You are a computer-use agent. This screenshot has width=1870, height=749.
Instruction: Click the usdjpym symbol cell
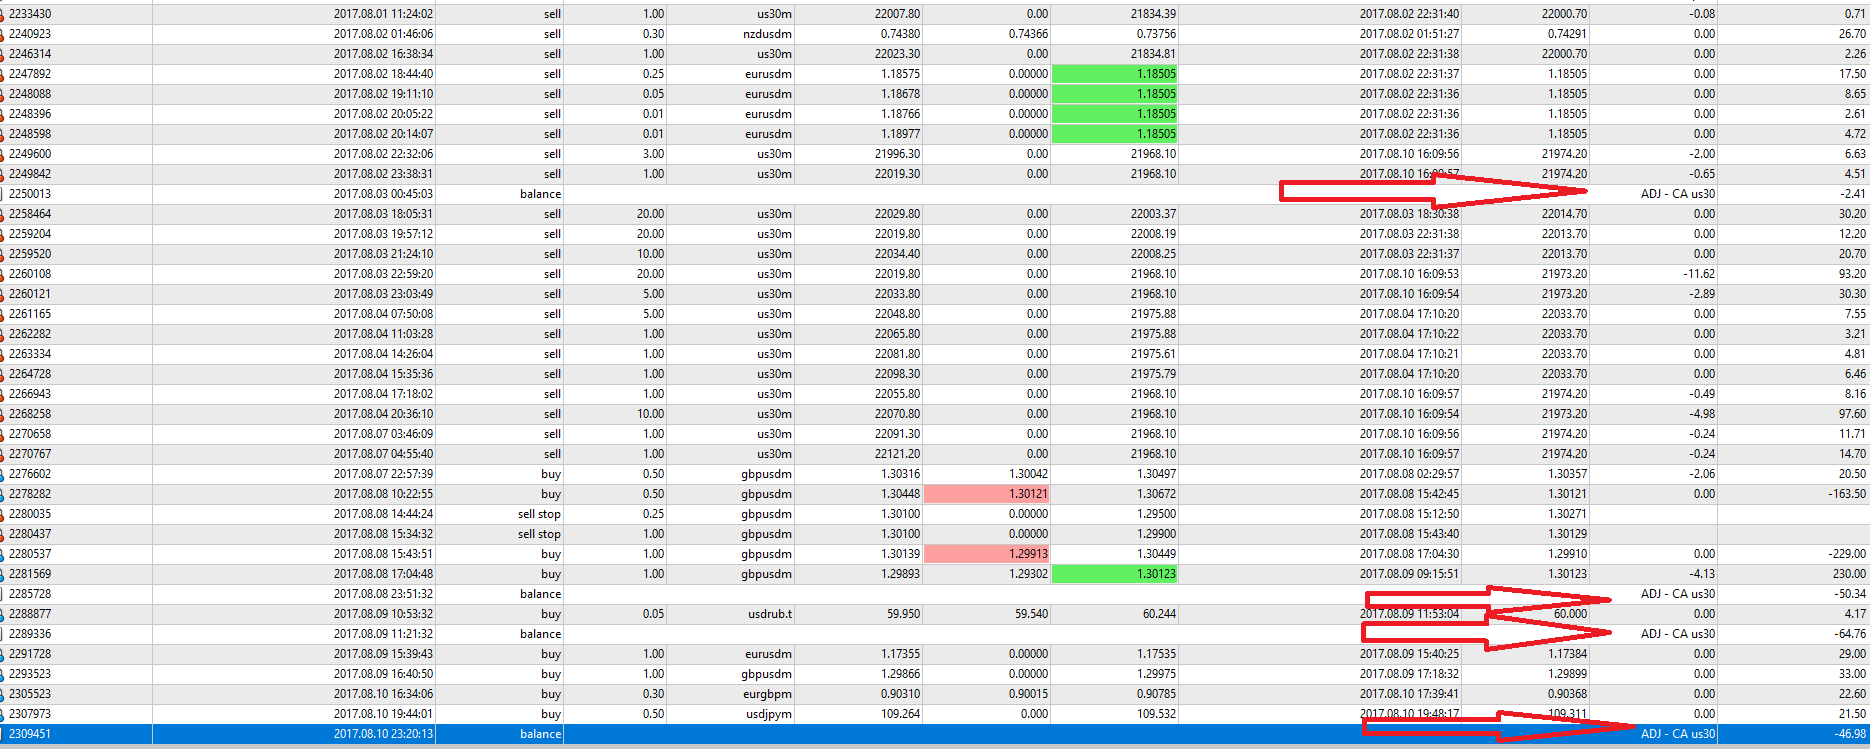pyautogui.click(x=769, y=714)
